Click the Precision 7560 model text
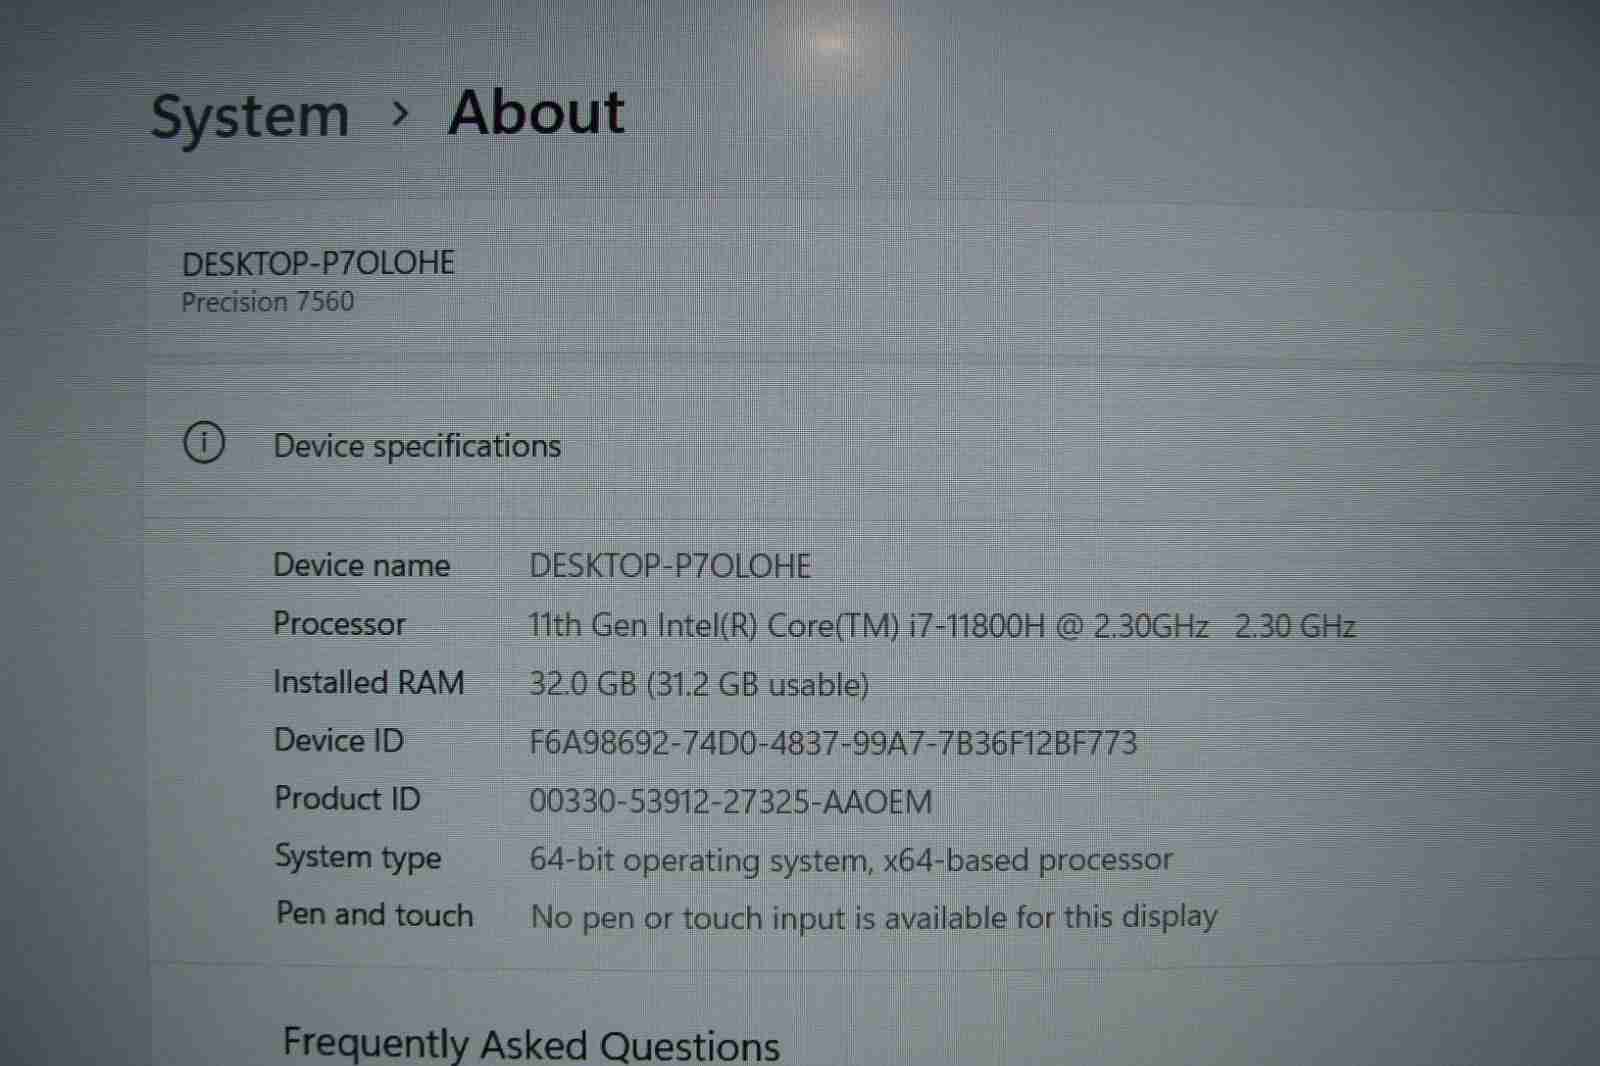This screenshot has width=1600, height=1066. [267, 302]
